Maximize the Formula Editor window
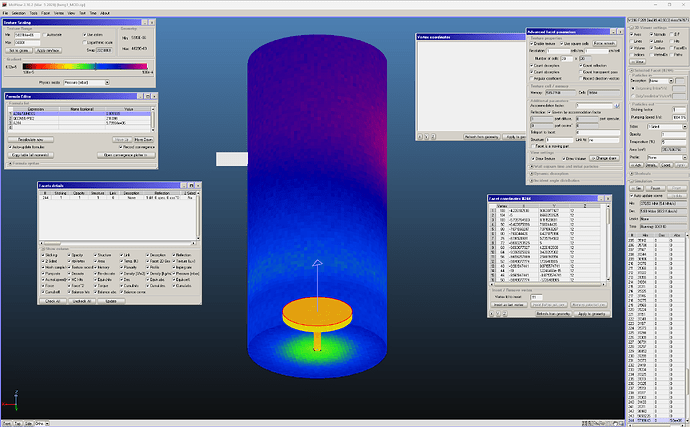The image size is (690, 427). click(147, 96)
